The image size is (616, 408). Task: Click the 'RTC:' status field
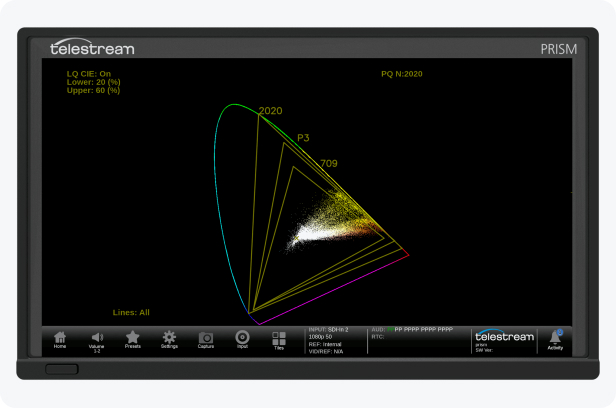click(x=378, y=337)
